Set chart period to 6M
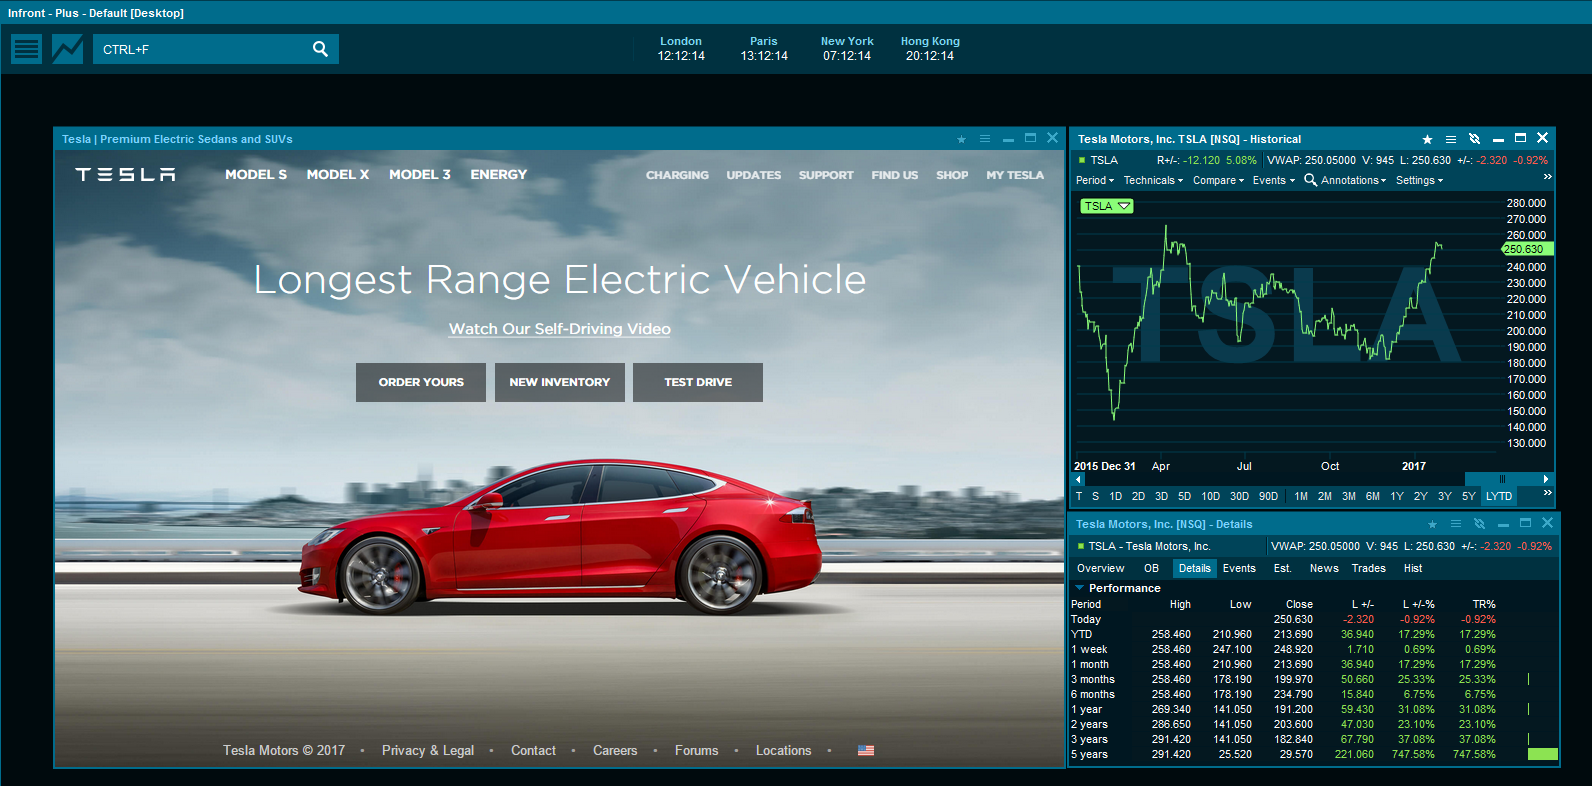This screenshot has height=786, width=1592. click(x=1373, y=496)
